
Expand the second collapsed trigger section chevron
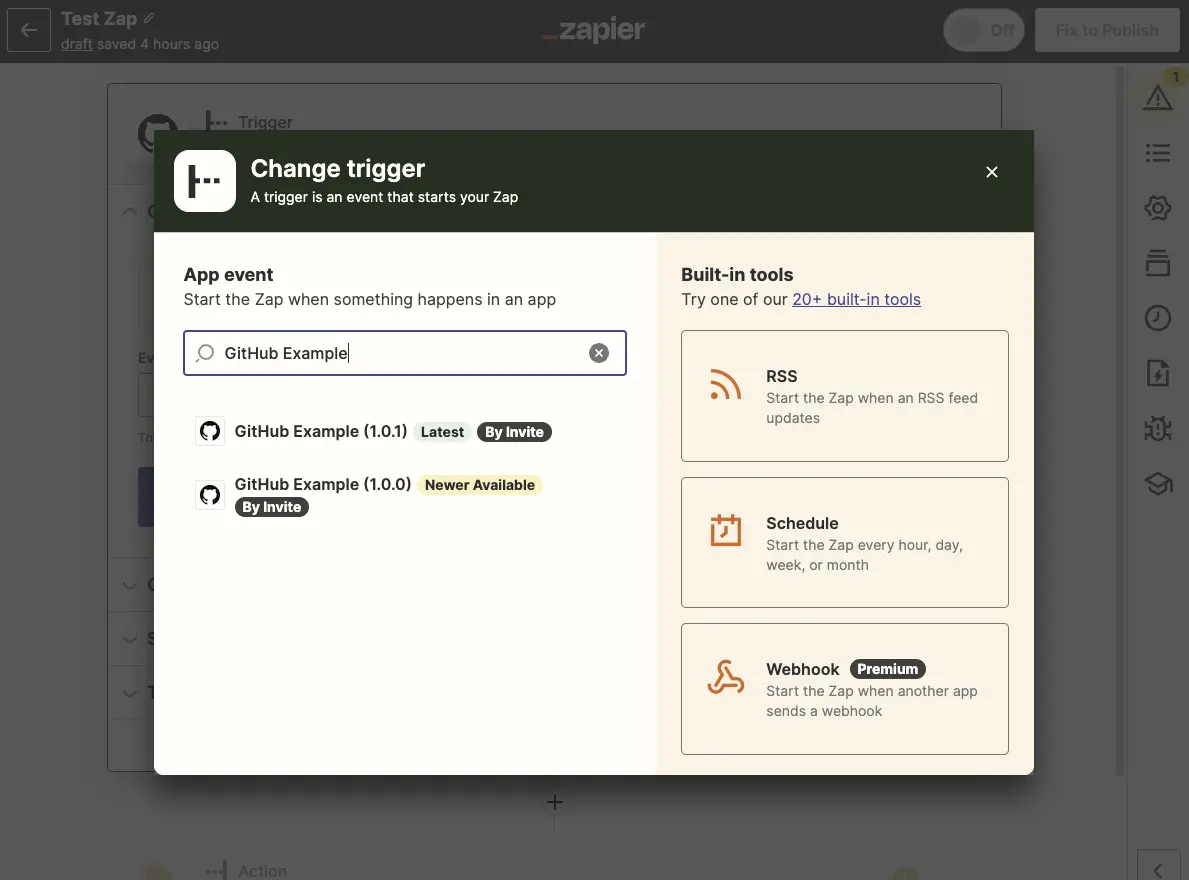(130, 585)
